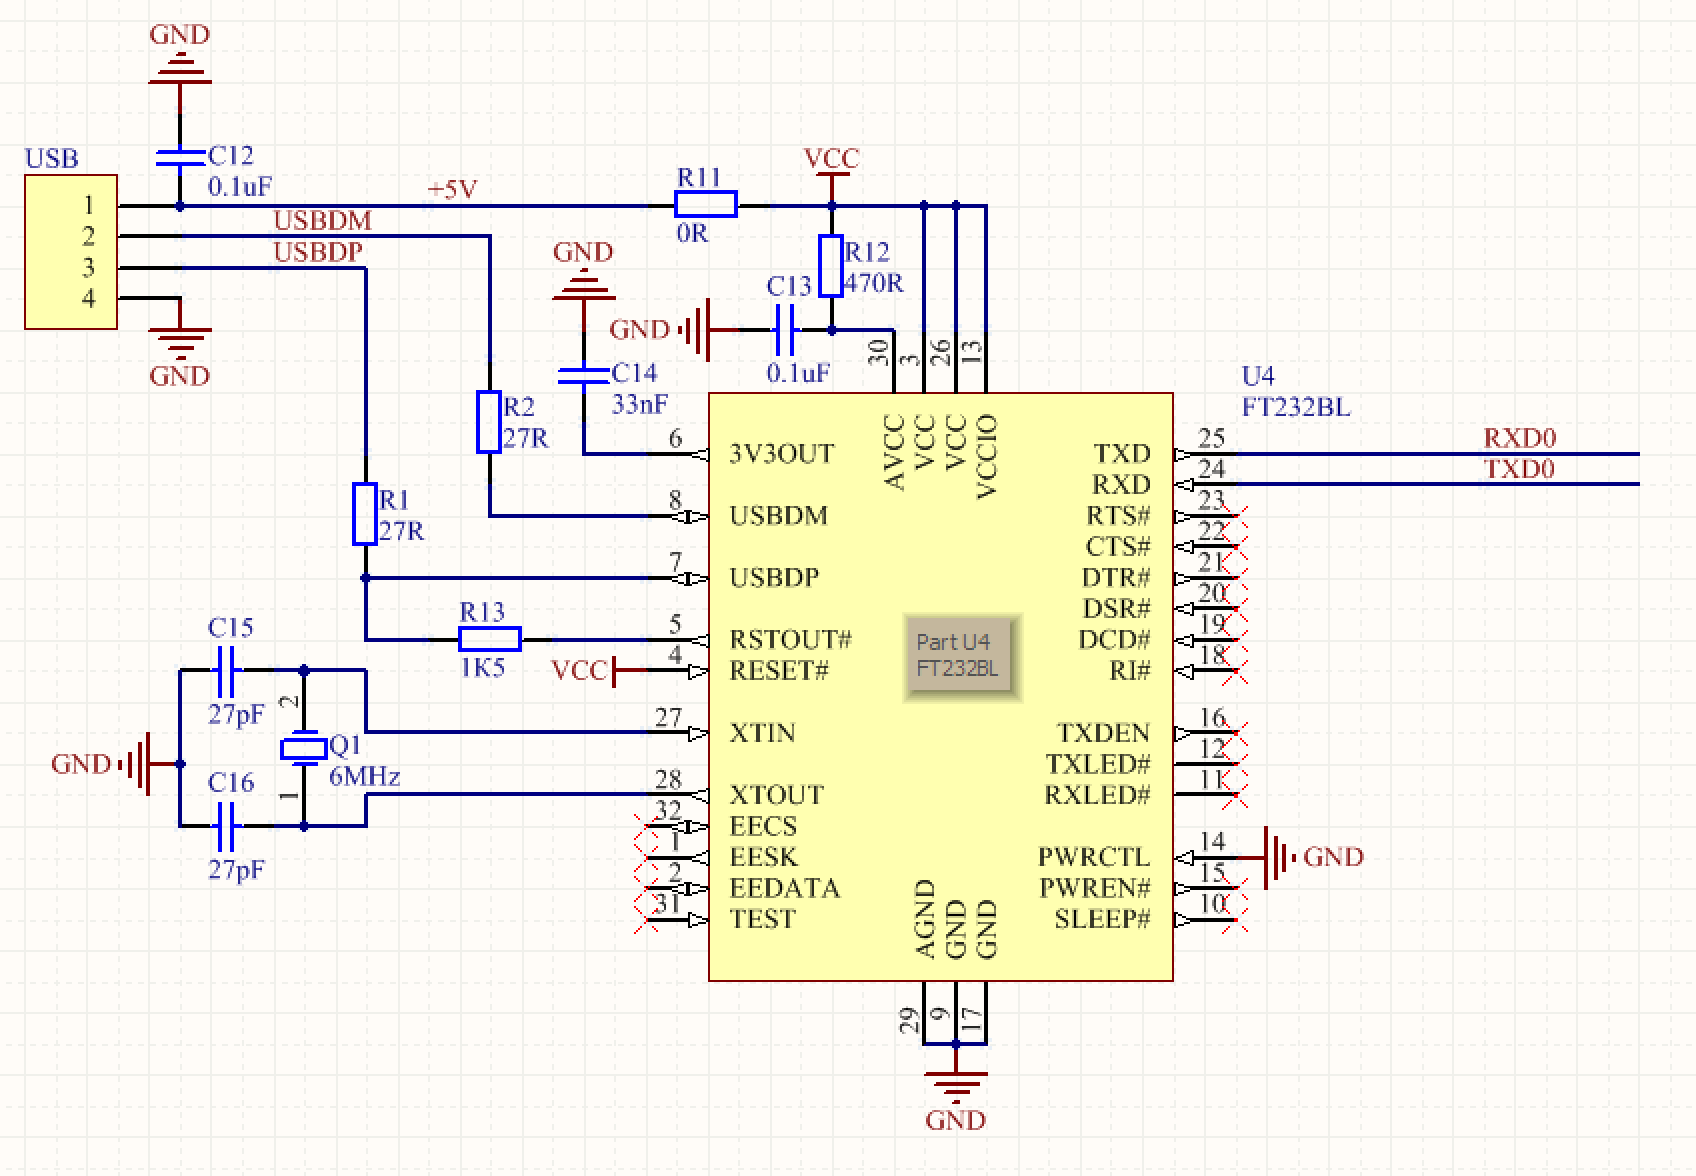Select capacitor C14 33nF symbol
1696x1176 pixels.
click(x=583, y=375)
